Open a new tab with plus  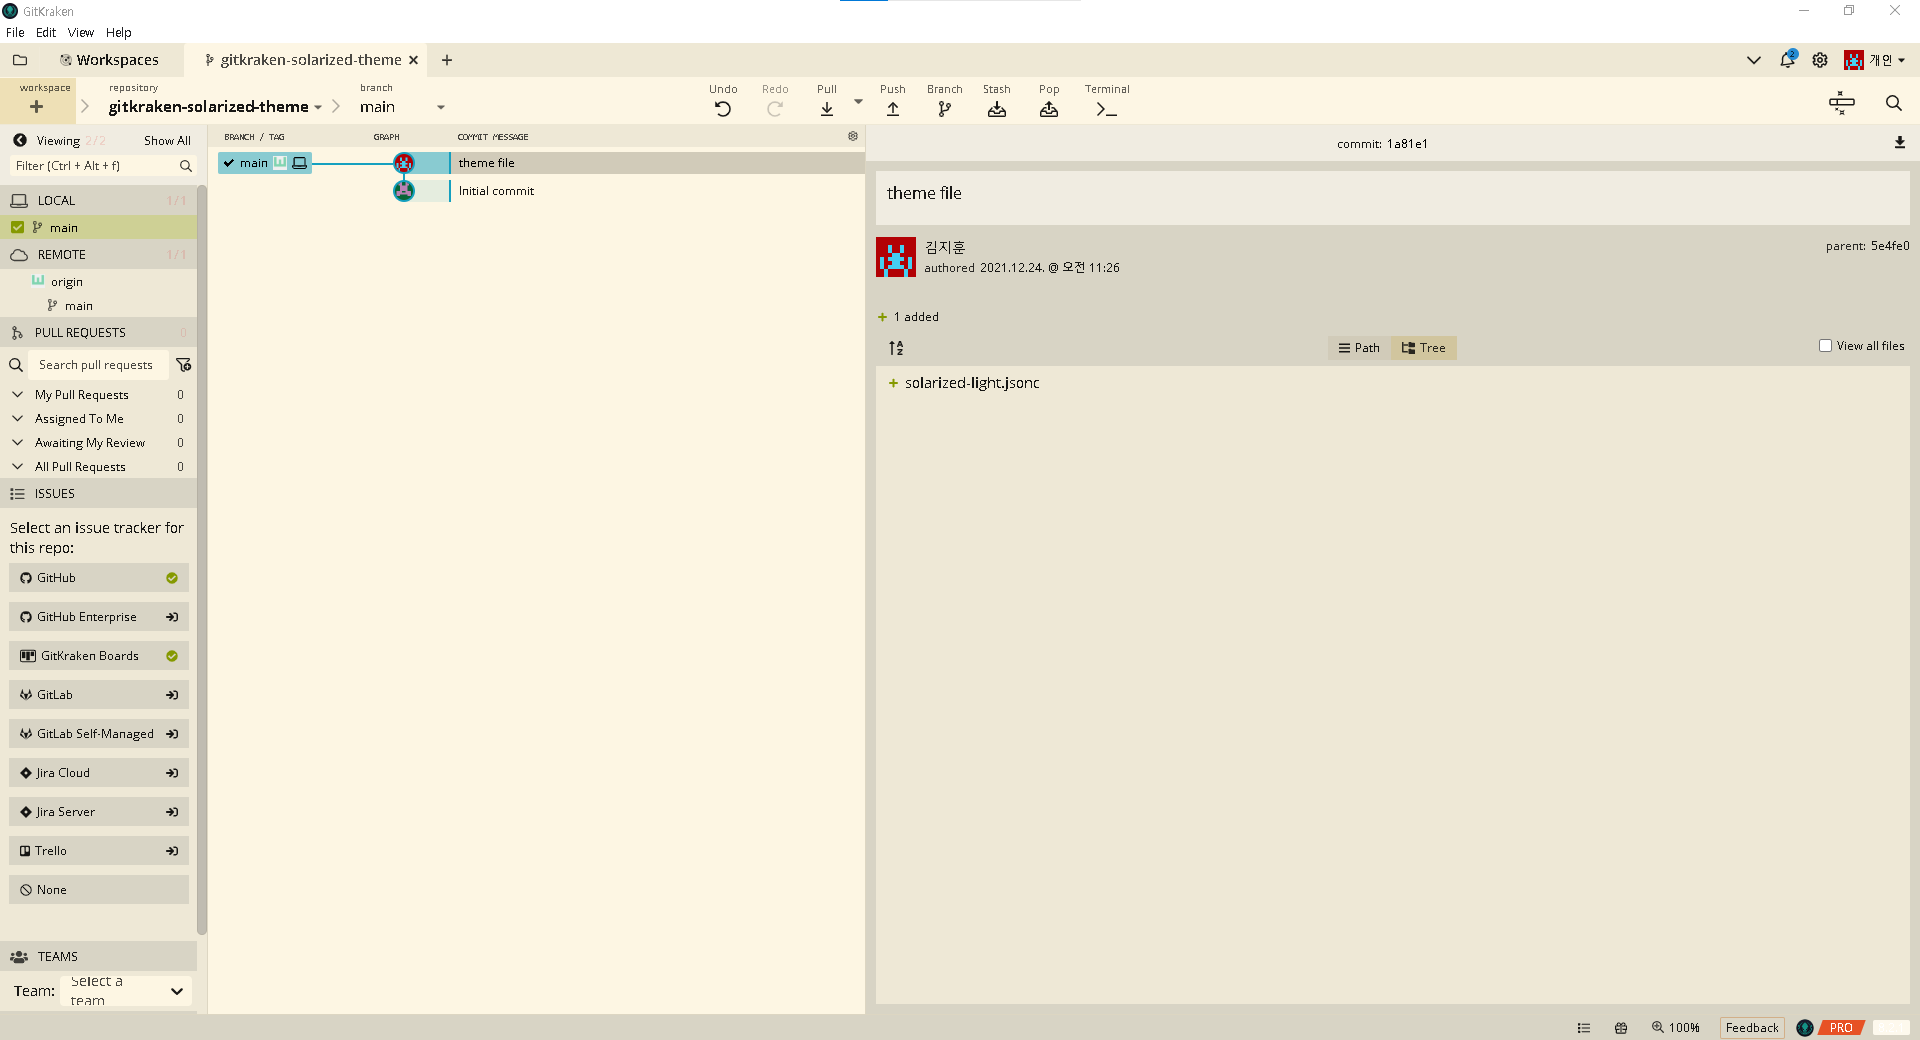pos(447,60)
